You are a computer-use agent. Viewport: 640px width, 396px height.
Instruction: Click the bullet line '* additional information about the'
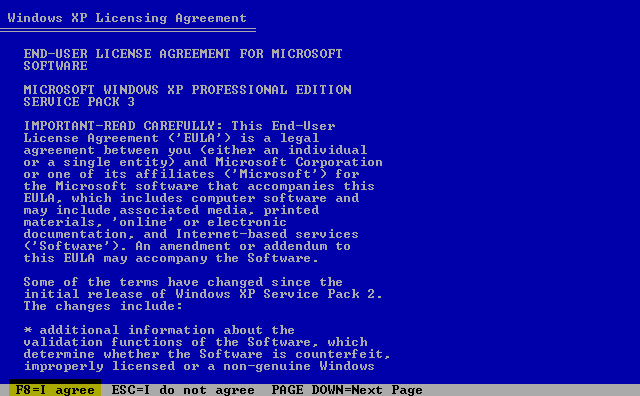click(159, 330)
